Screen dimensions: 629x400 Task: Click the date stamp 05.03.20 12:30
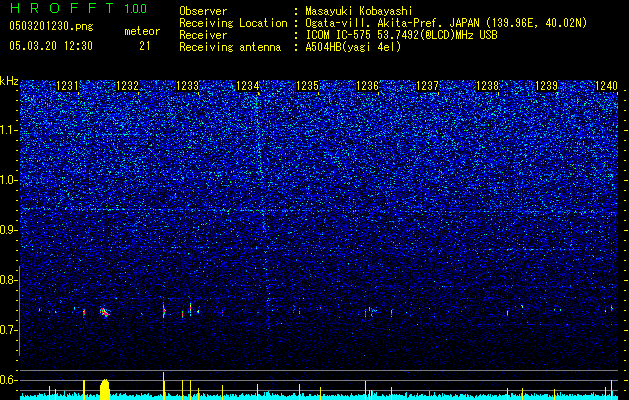[51, 46]
